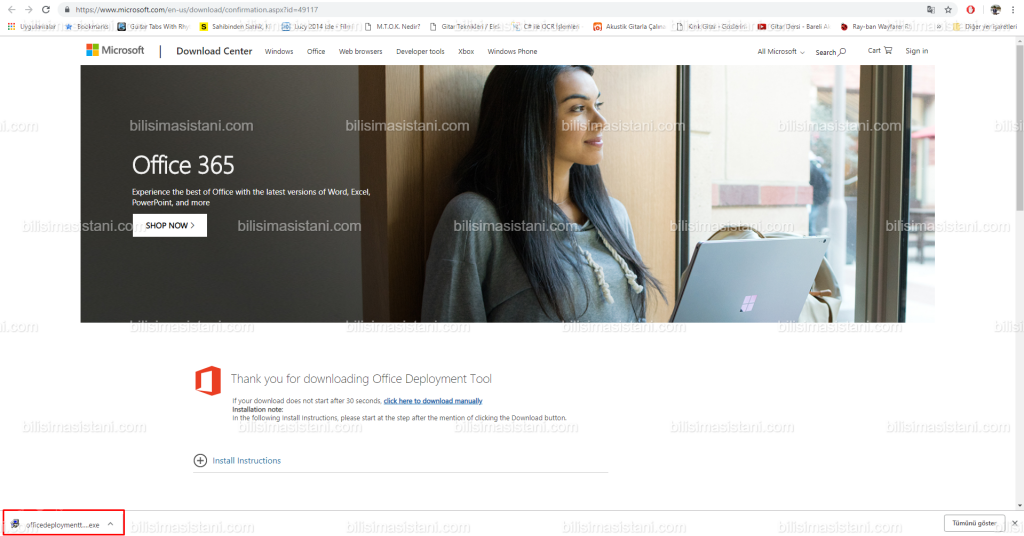Click the browser forward arrow
The height and width of the screenshot is (536, 1024).
(x=28, y=10)
